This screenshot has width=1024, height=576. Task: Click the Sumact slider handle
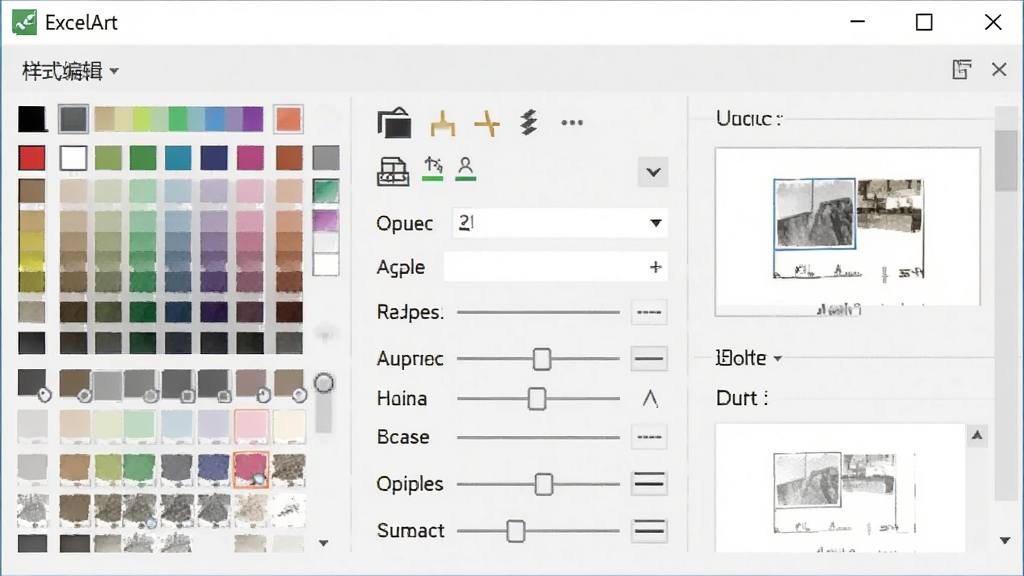[516, 531]
